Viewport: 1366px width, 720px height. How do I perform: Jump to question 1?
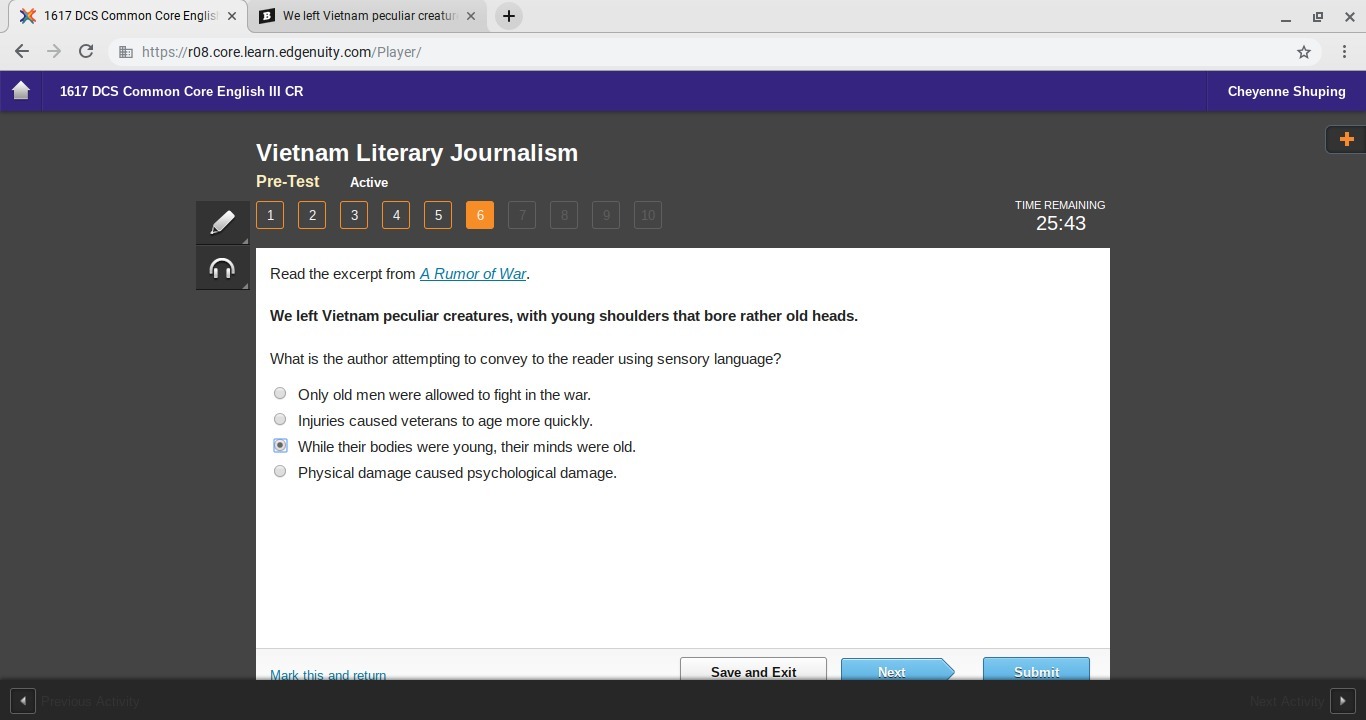270,215
